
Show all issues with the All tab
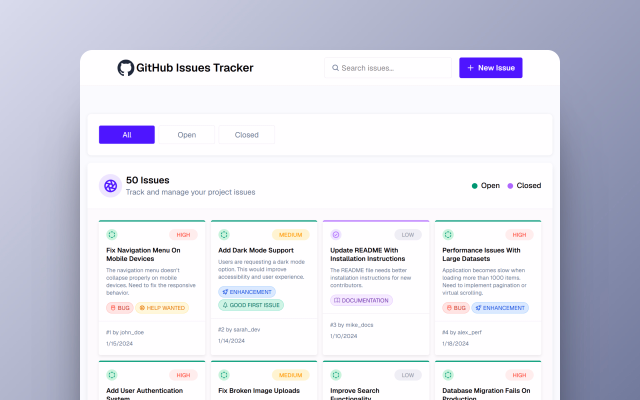[x=127, y=135]
